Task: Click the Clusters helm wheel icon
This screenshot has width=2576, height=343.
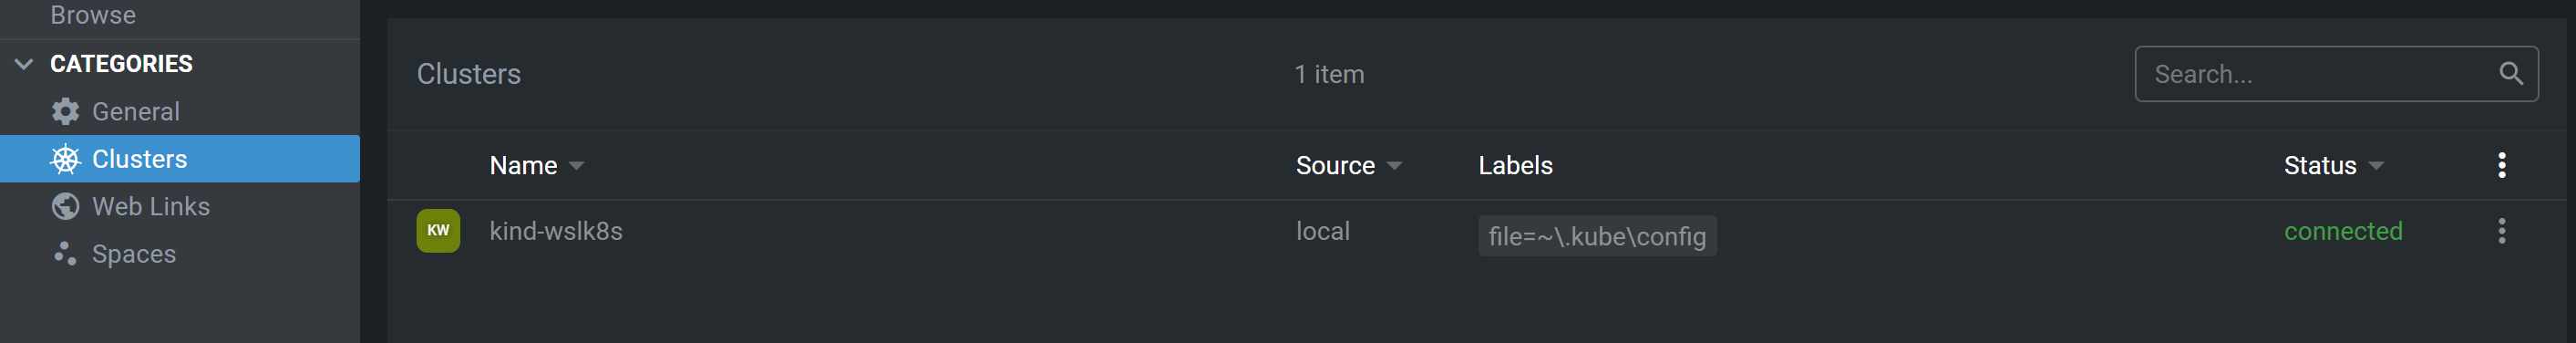Action: 65,159
